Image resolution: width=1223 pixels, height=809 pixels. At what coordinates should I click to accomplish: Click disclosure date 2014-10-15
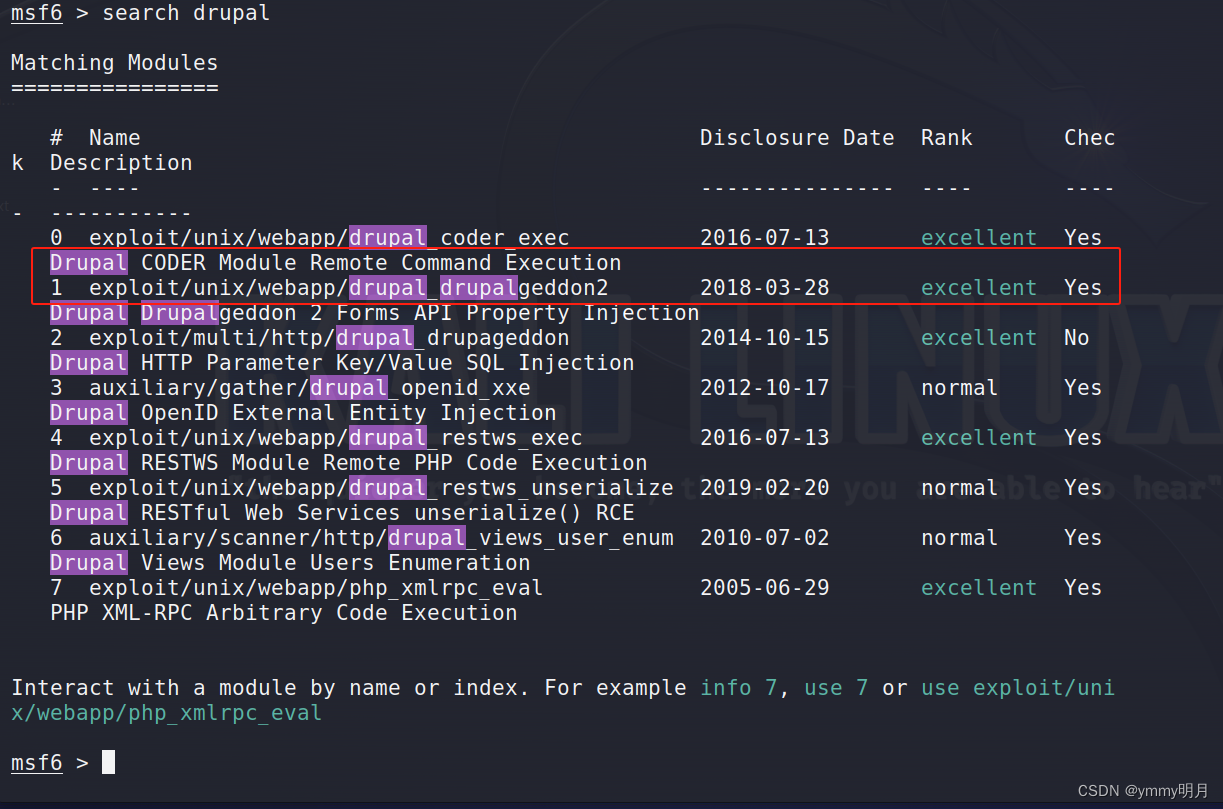tap(765, 338)
